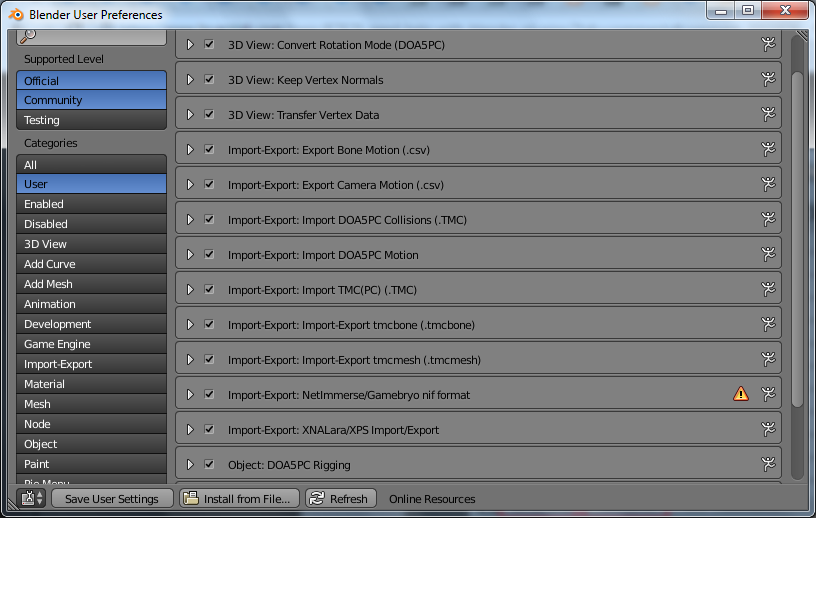Click community icon on Export Bone Motion row
The image size is (816, 600).
point(768,149)
